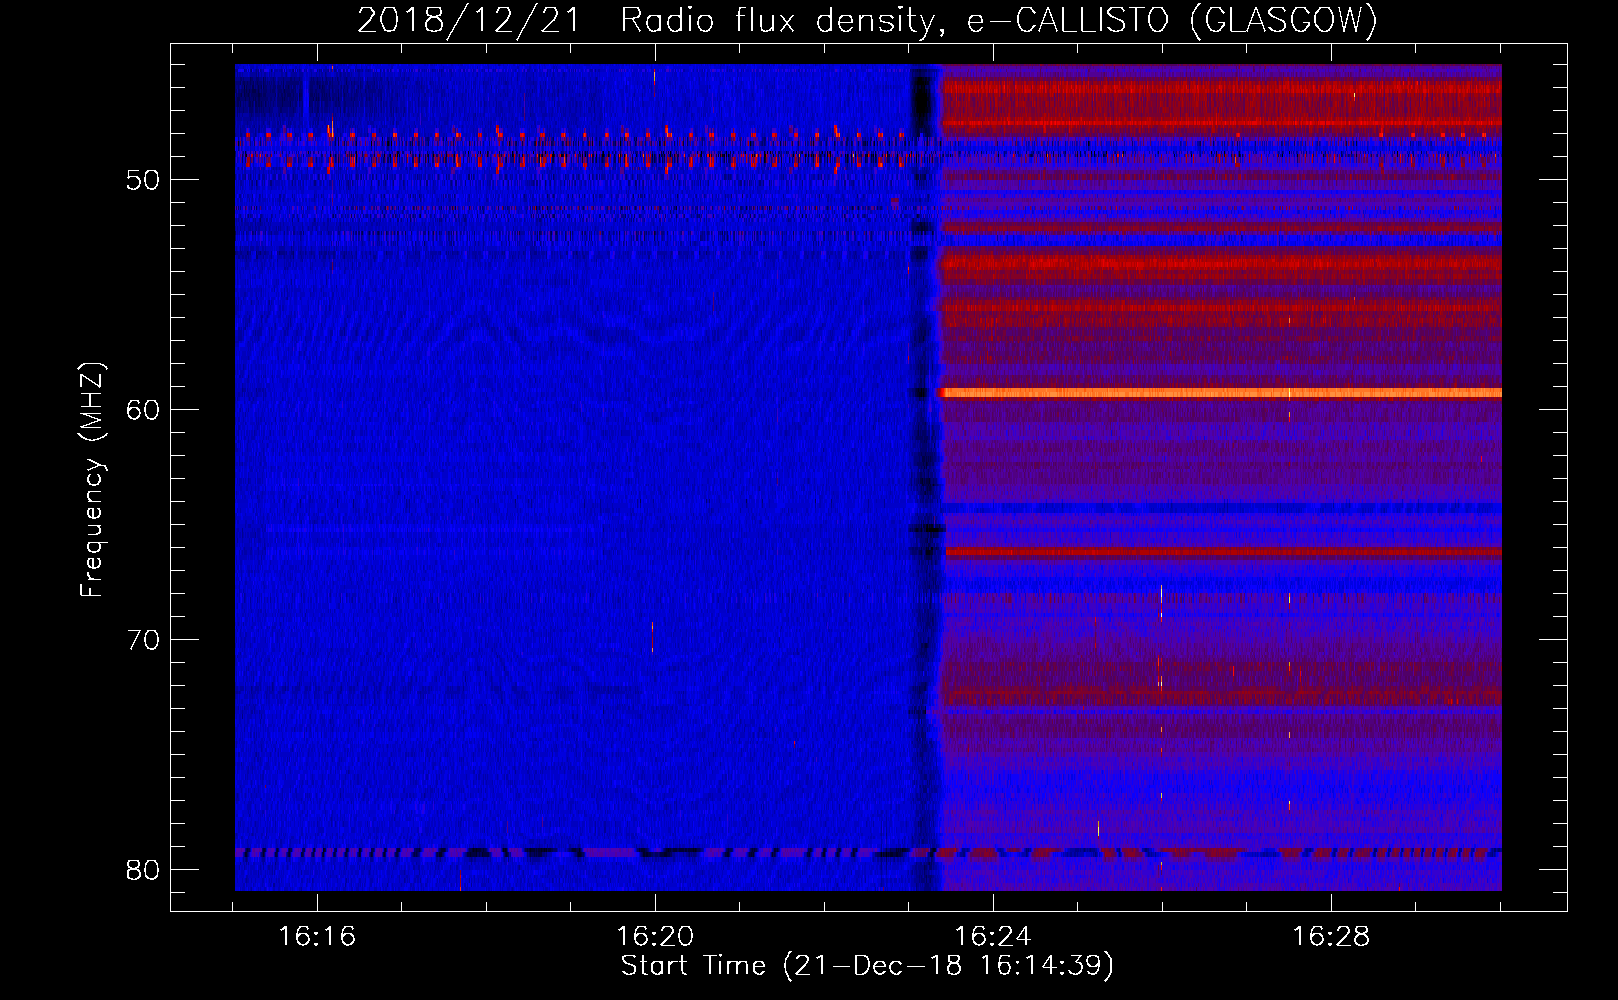1618x1000 pixels.
Task: Click the dark vertical gap near 16:23
Action: [925, 478]
